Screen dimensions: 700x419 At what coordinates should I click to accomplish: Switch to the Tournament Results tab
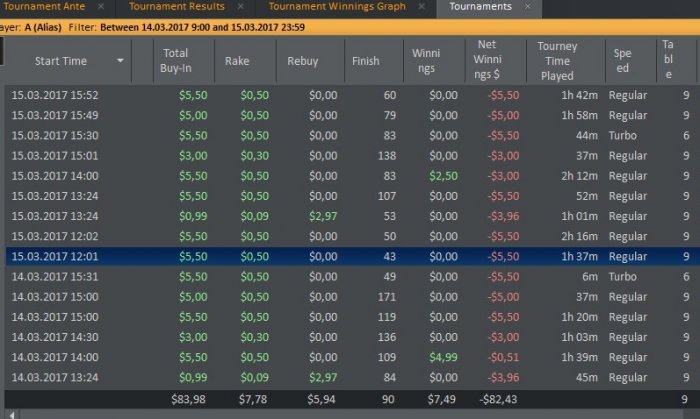click(x=177, y=7)
